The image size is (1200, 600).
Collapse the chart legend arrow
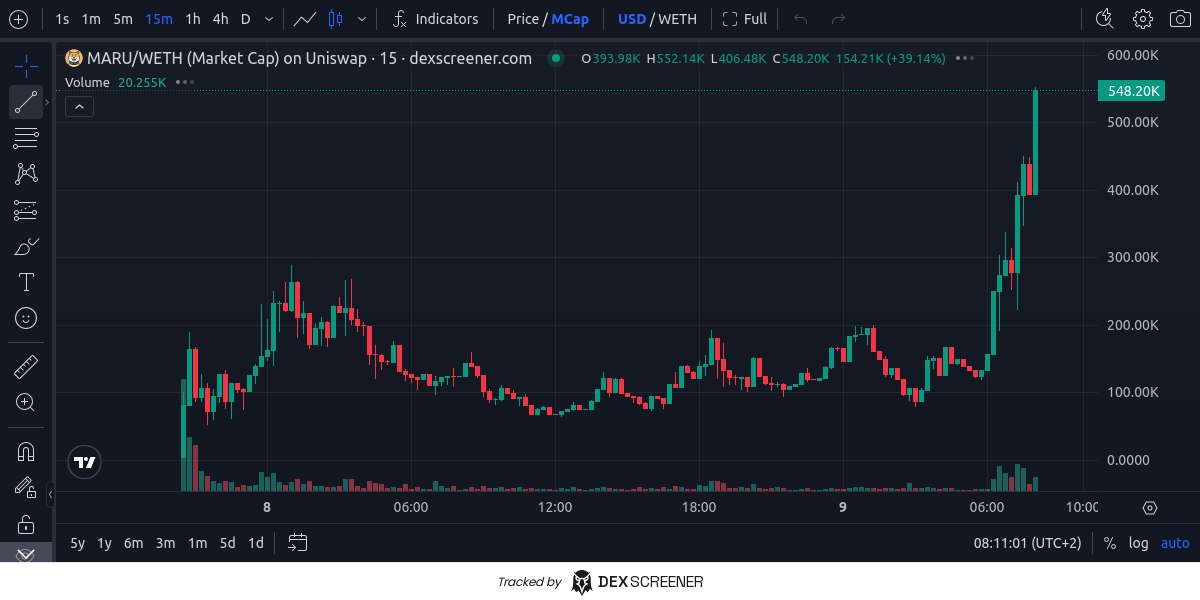pos(80,106)
